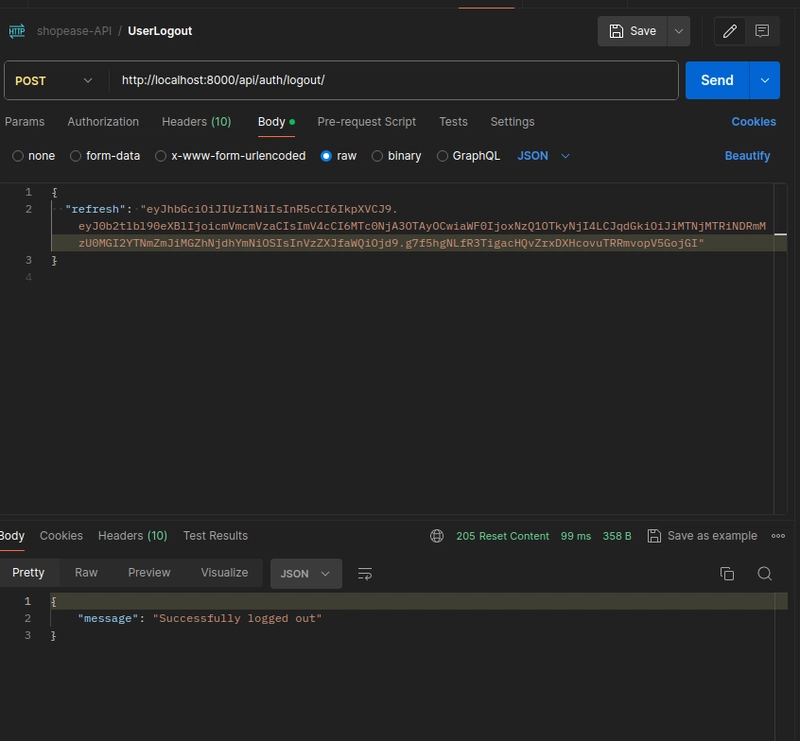Viewport: 800px width, 741px height.
Task: Click the "refresh" key in request body
Action: tap(95, 209)
